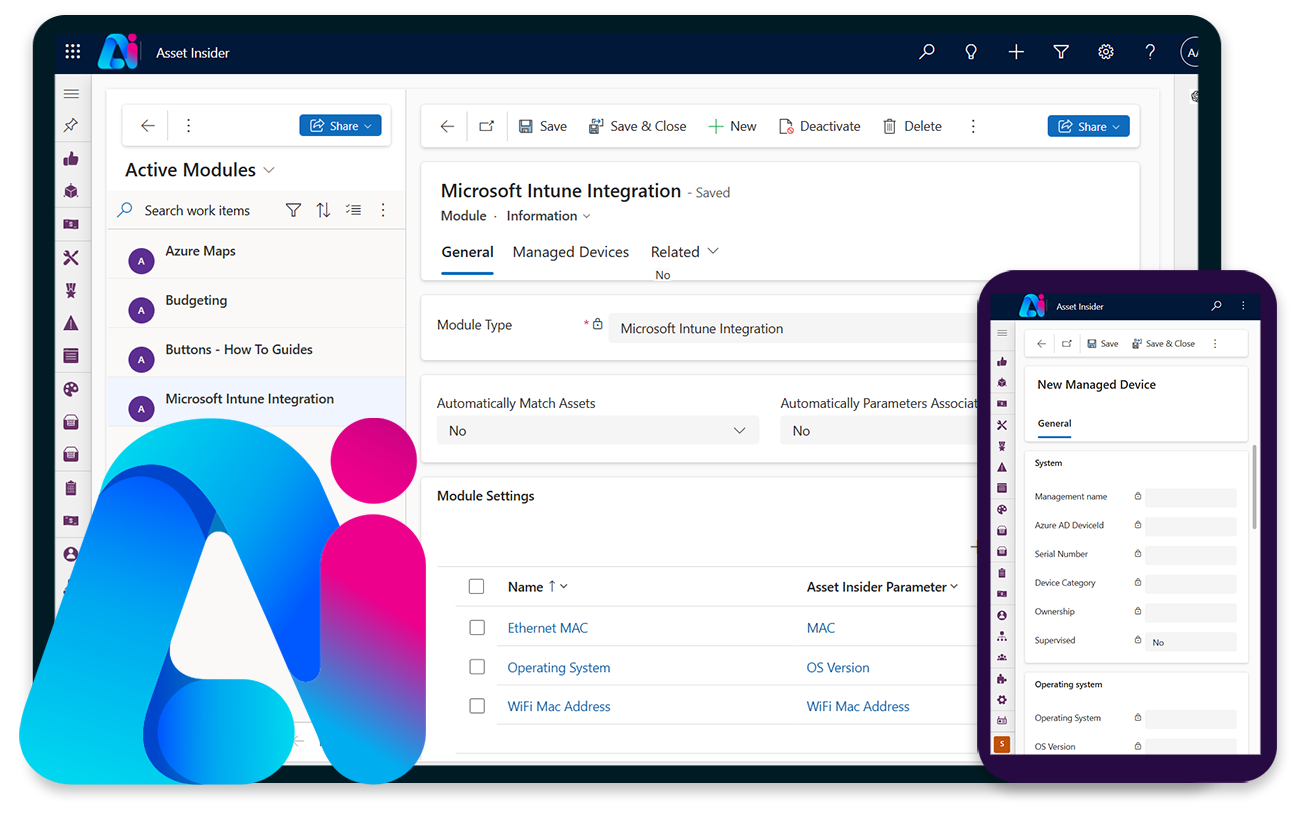The width and height of the screenshot is (1300, 829).
Task: Click the warning triangle in tablet sidebar
Action: click(71, 323)
